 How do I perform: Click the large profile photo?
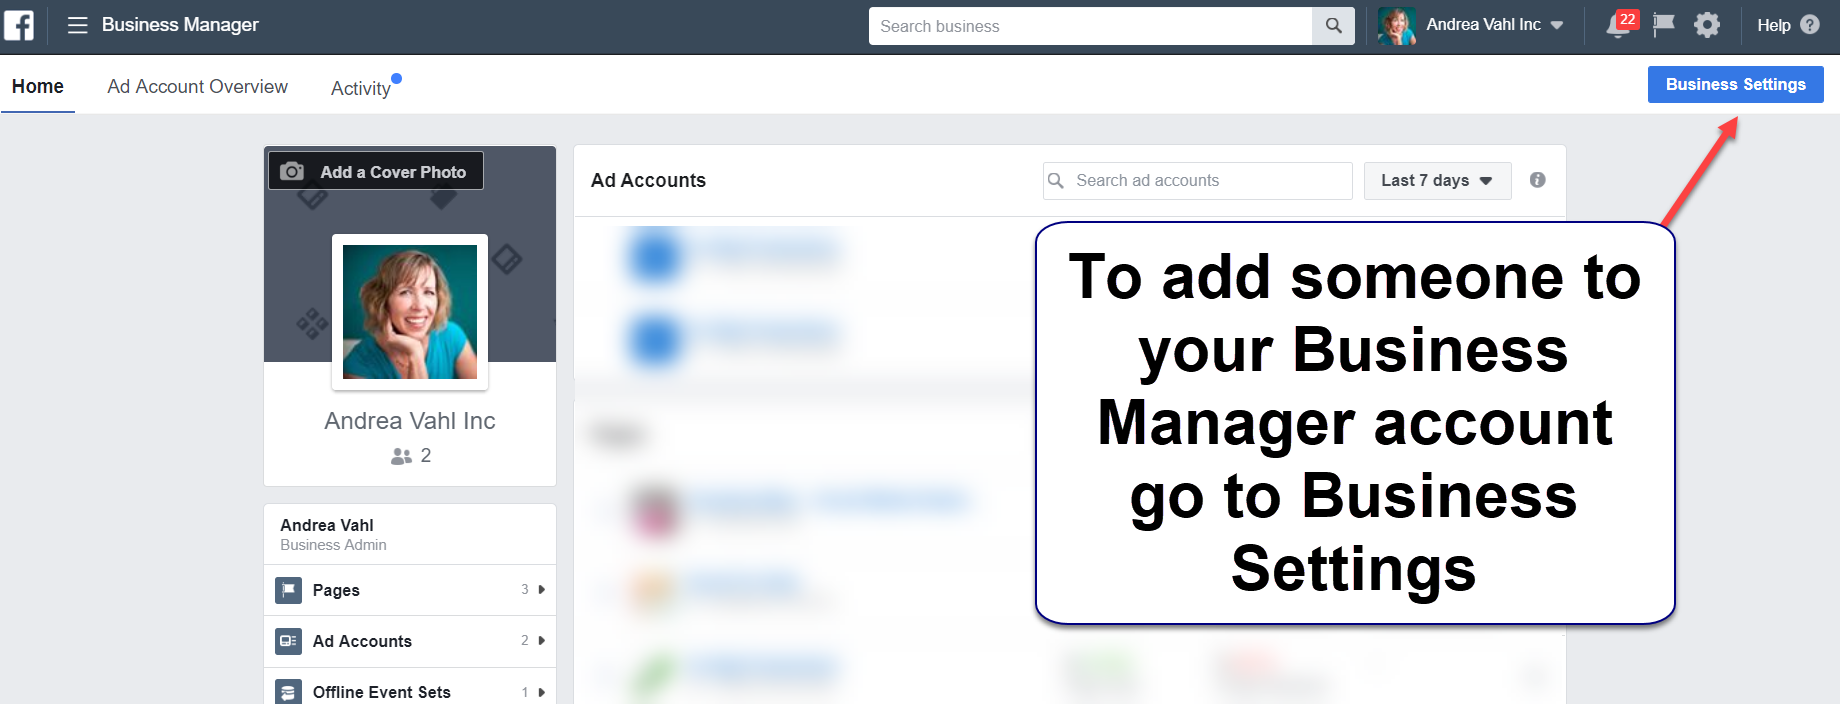coord(410,312)
